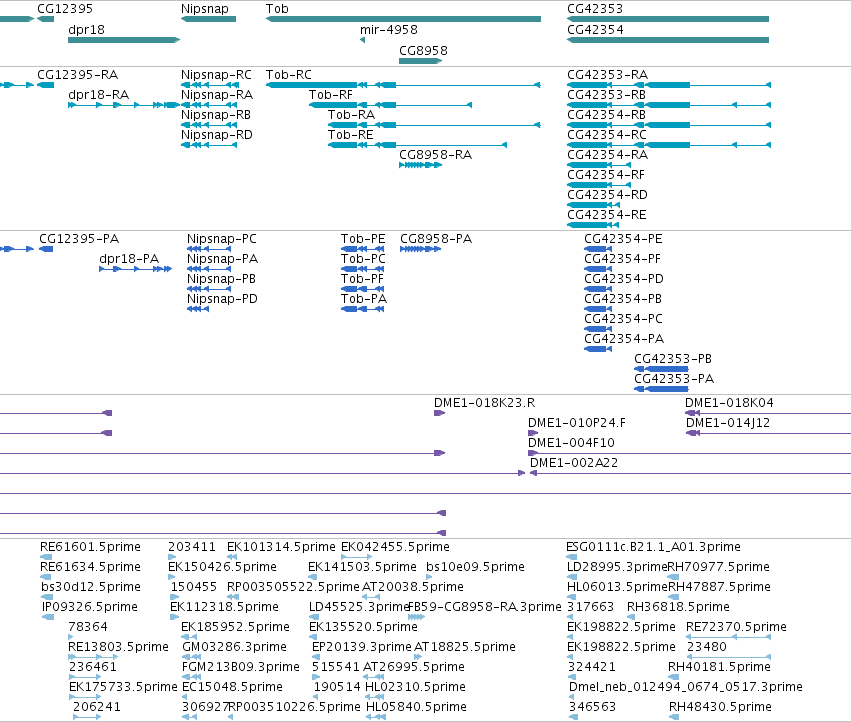Select transcript Tob-RF

pos(390,105)
